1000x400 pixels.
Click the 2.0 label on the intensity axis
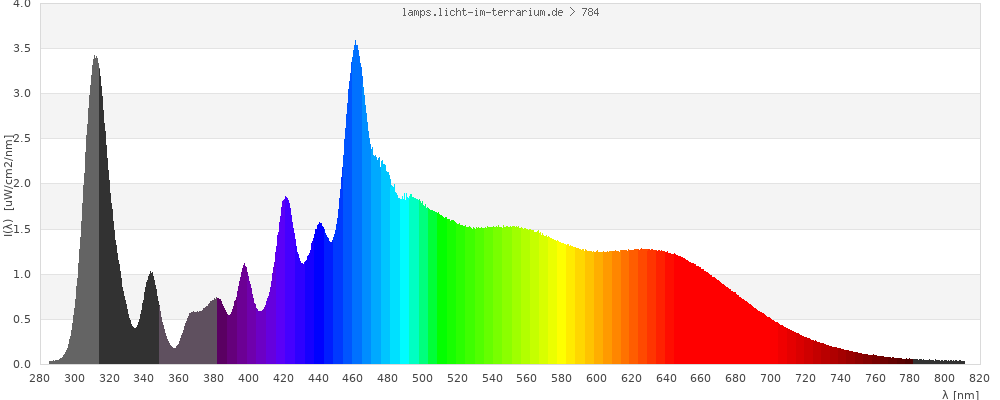pos(21,184)
